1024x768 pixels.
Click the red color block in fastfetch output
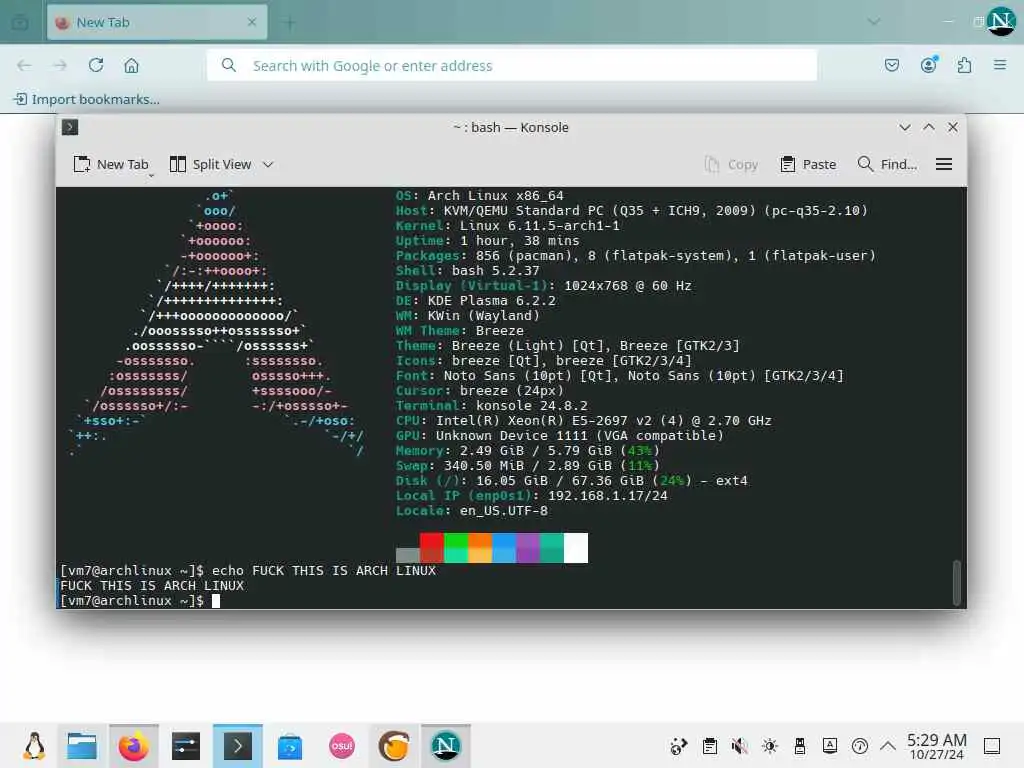432,547
